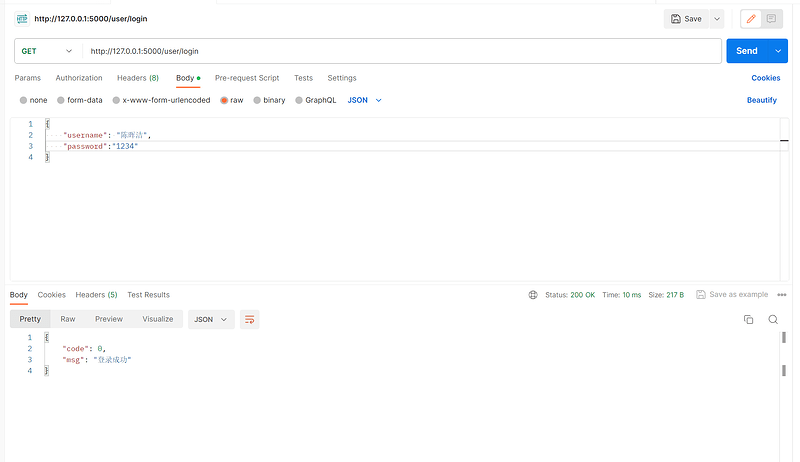Switch to the Params tab
This screenshot has width=800, height=462.
(28, 78)
